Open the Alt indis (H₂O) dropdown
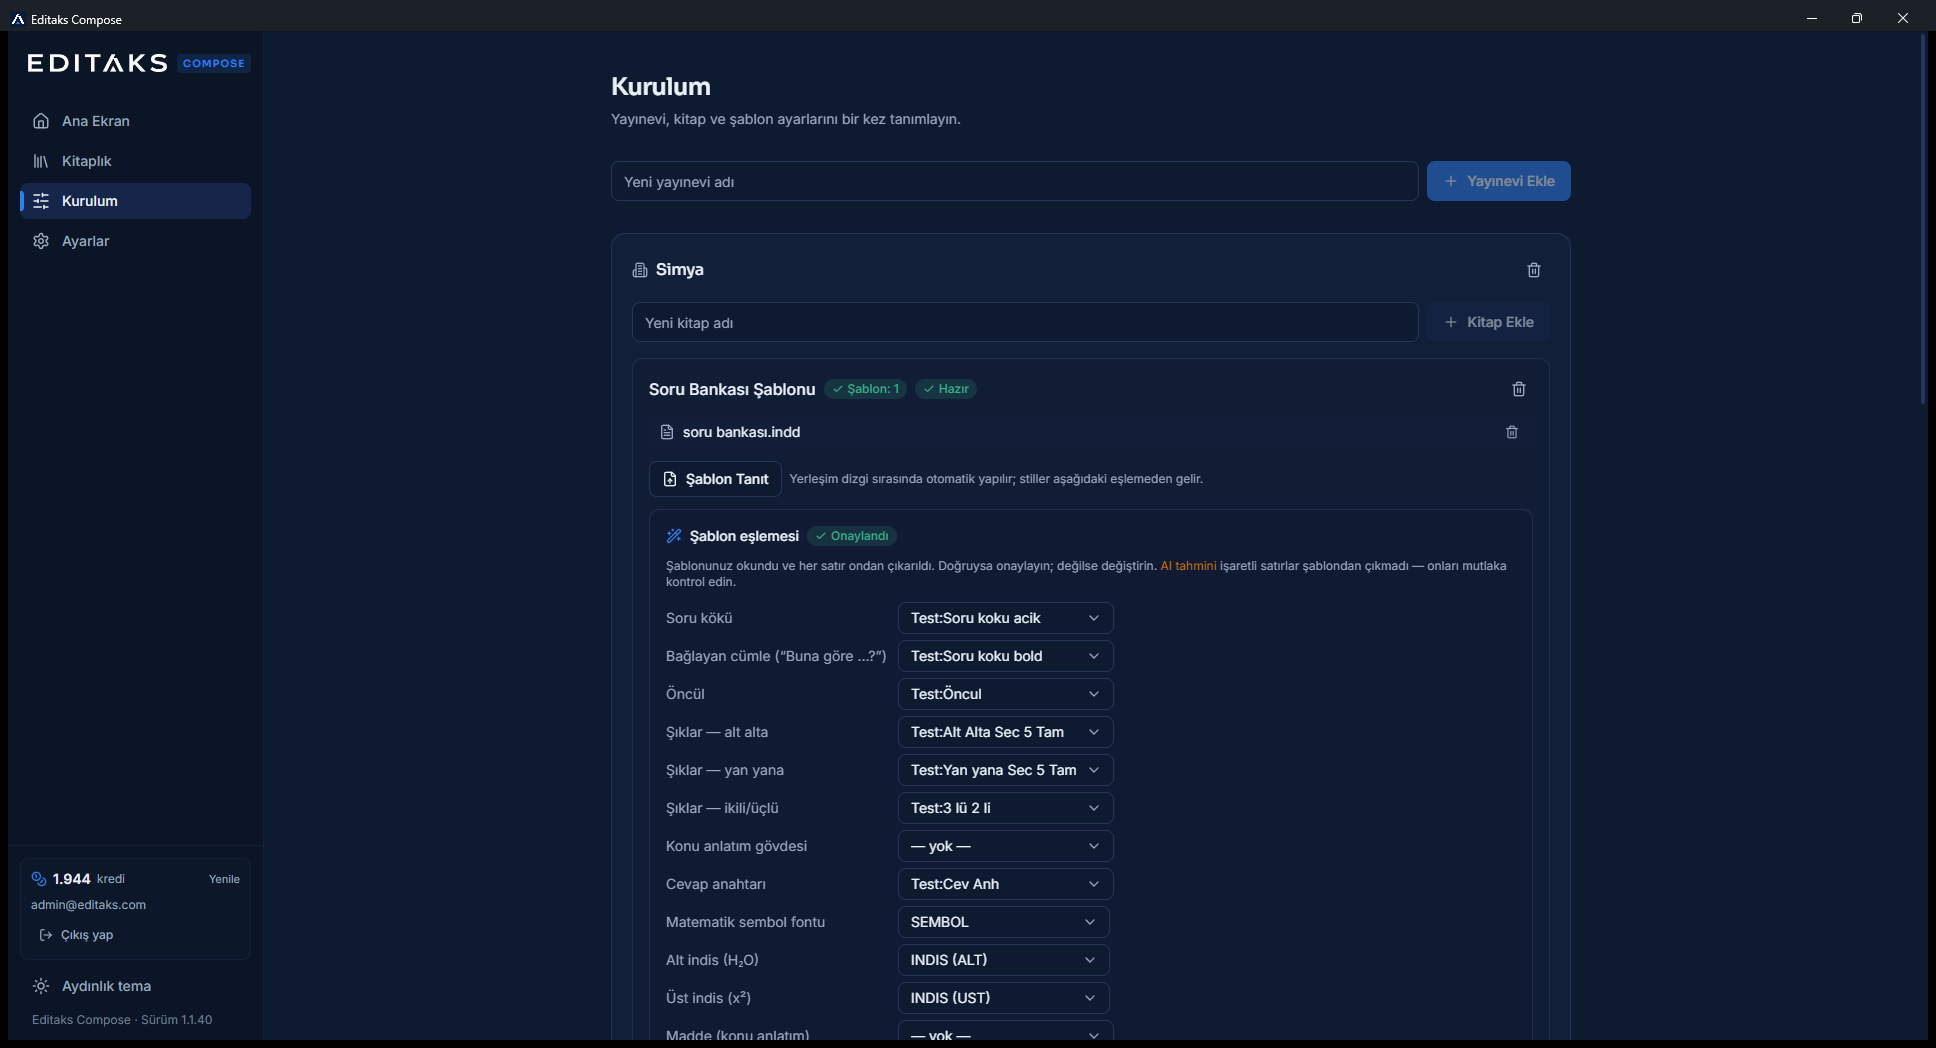1936x1048 pixels. tap(1003, 960)
